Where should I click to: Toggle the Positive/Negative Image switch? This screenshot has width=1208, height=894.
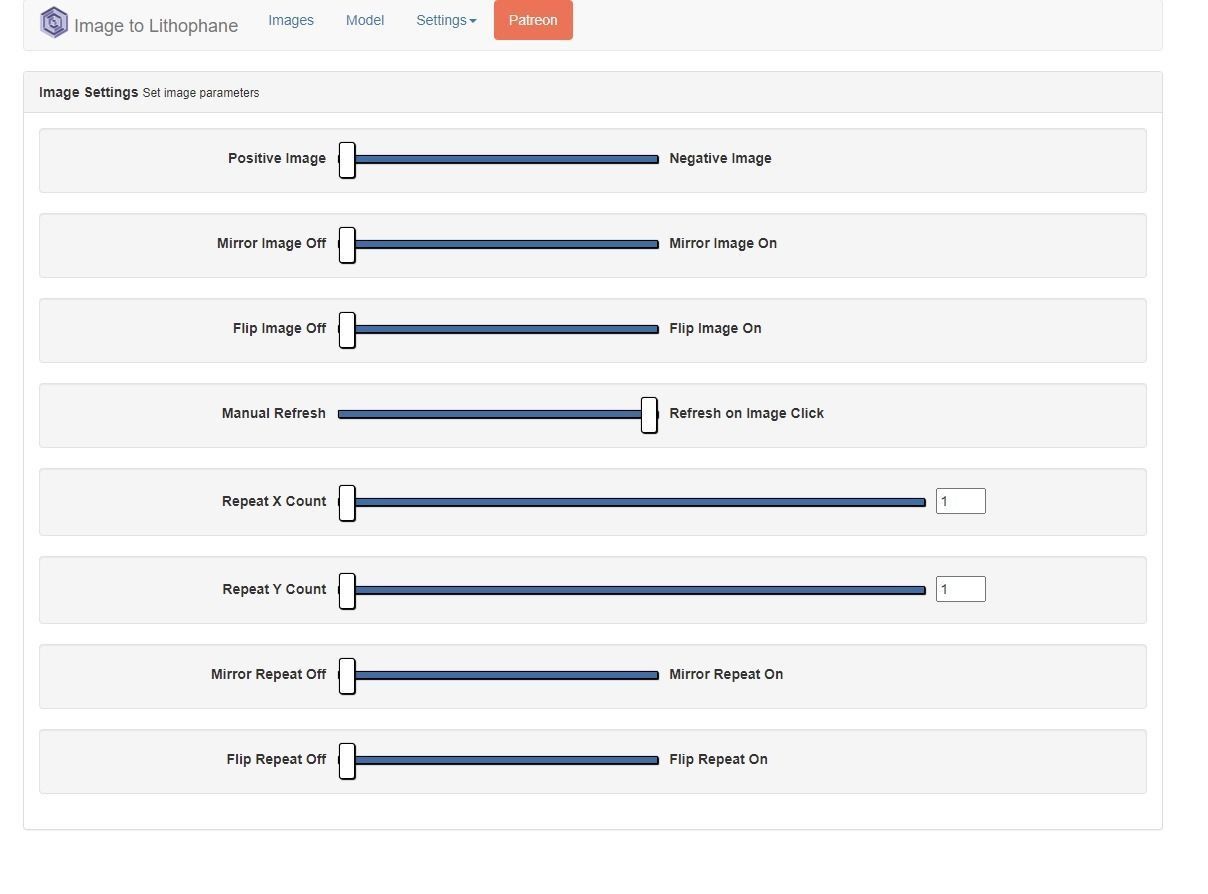[x=347, y=160]
